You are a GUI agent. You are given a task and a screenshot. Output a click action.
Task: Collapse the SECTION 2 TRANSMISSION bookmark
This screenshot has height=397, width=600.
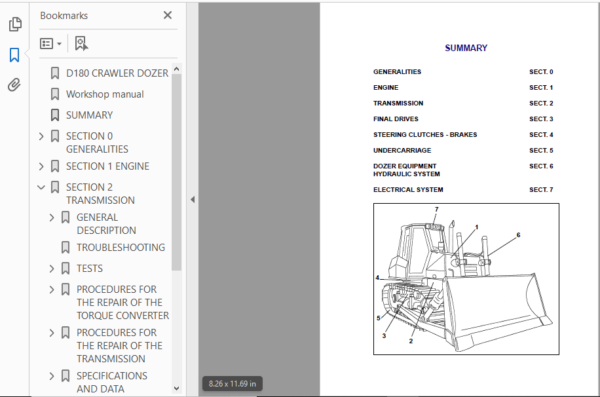[x=41, y=187]
